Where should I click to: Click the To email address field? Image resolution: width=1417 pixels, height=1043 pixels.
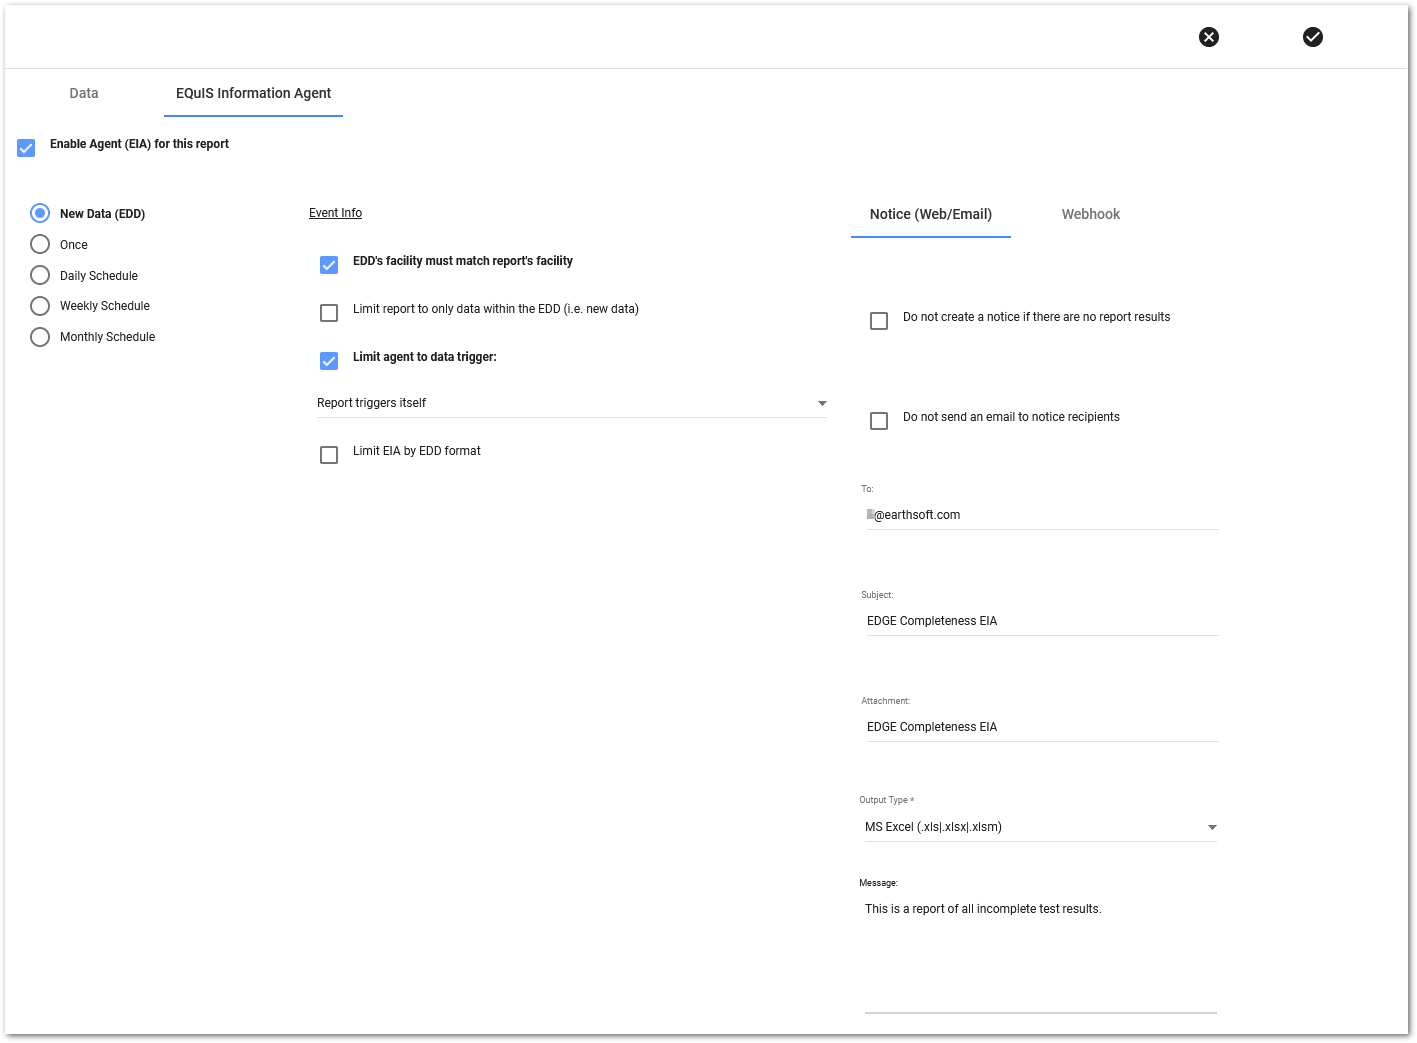tap(1040, 515)
